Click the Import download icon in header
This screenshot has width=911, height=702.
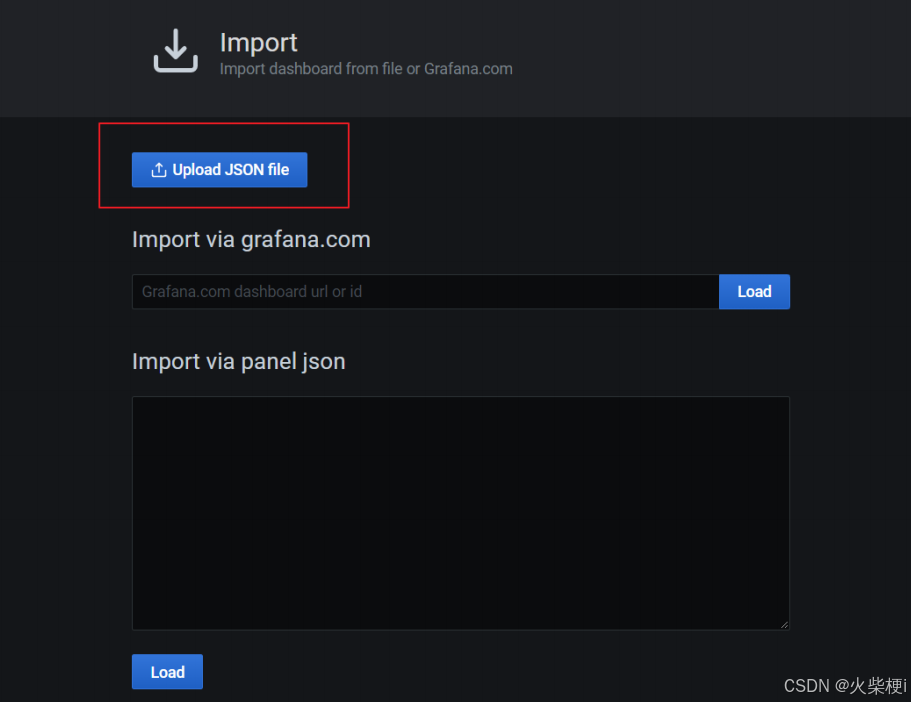coord(175,51)
